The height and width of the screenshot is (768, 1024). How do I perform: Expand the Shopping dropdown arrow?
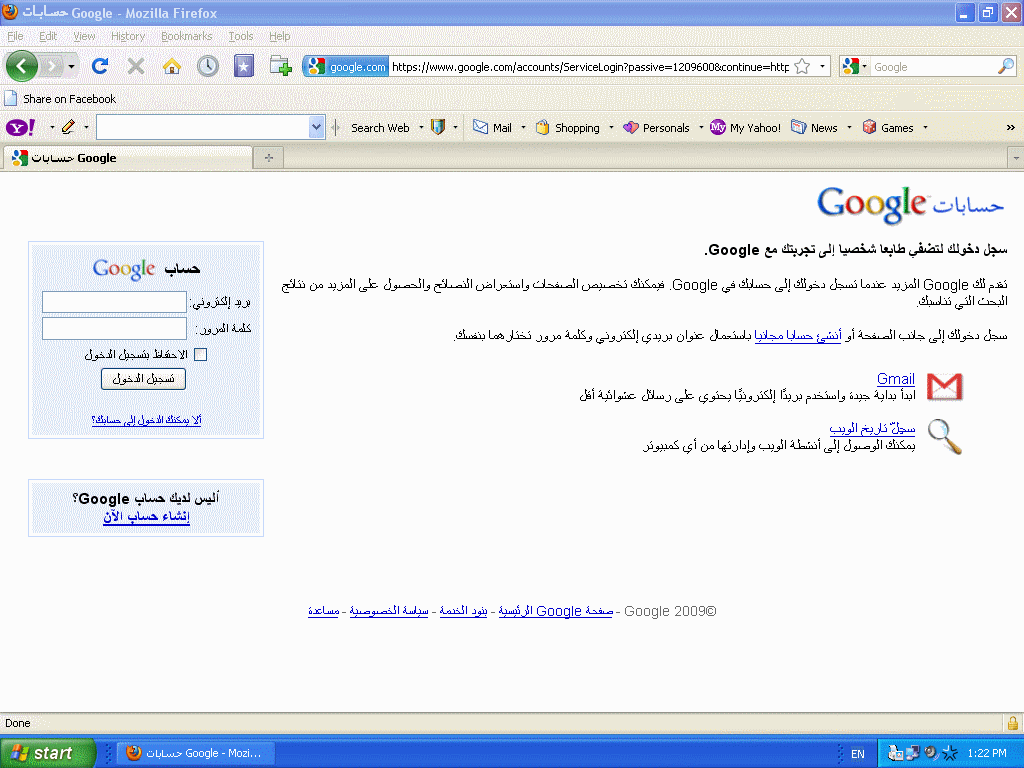coord(611,127)
